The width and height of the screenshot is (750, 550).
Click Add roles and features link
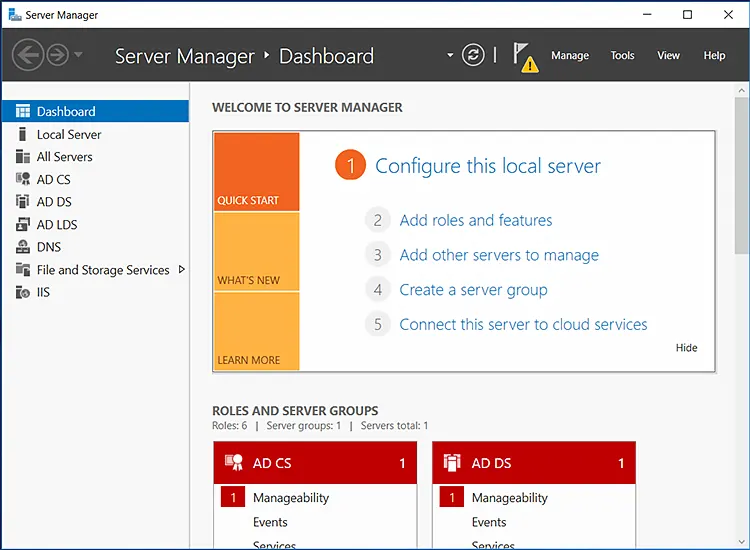(475, 220)
